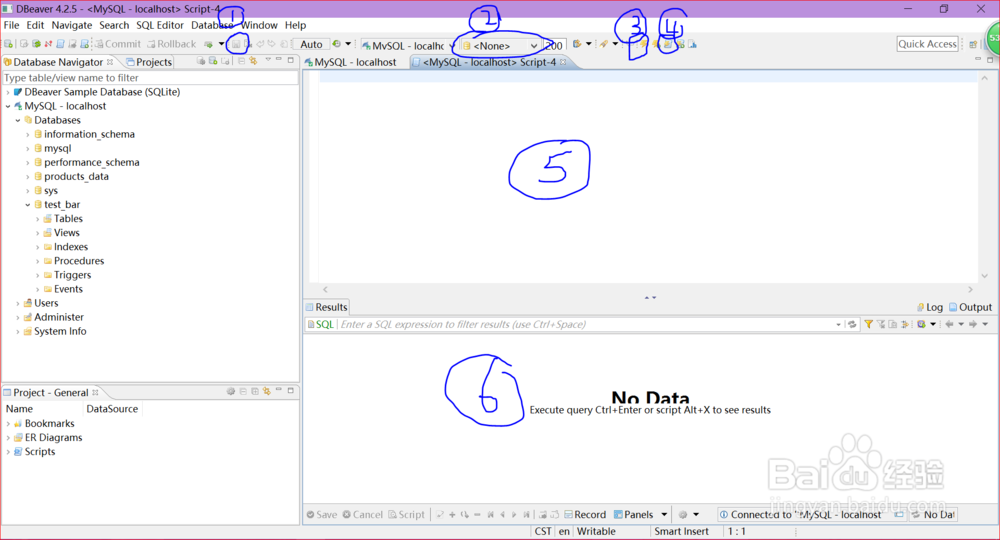Screen dimensions: 1000x540
Task: Select the performance_schema database
Action: pyautogui.click(x=91, y=162)
